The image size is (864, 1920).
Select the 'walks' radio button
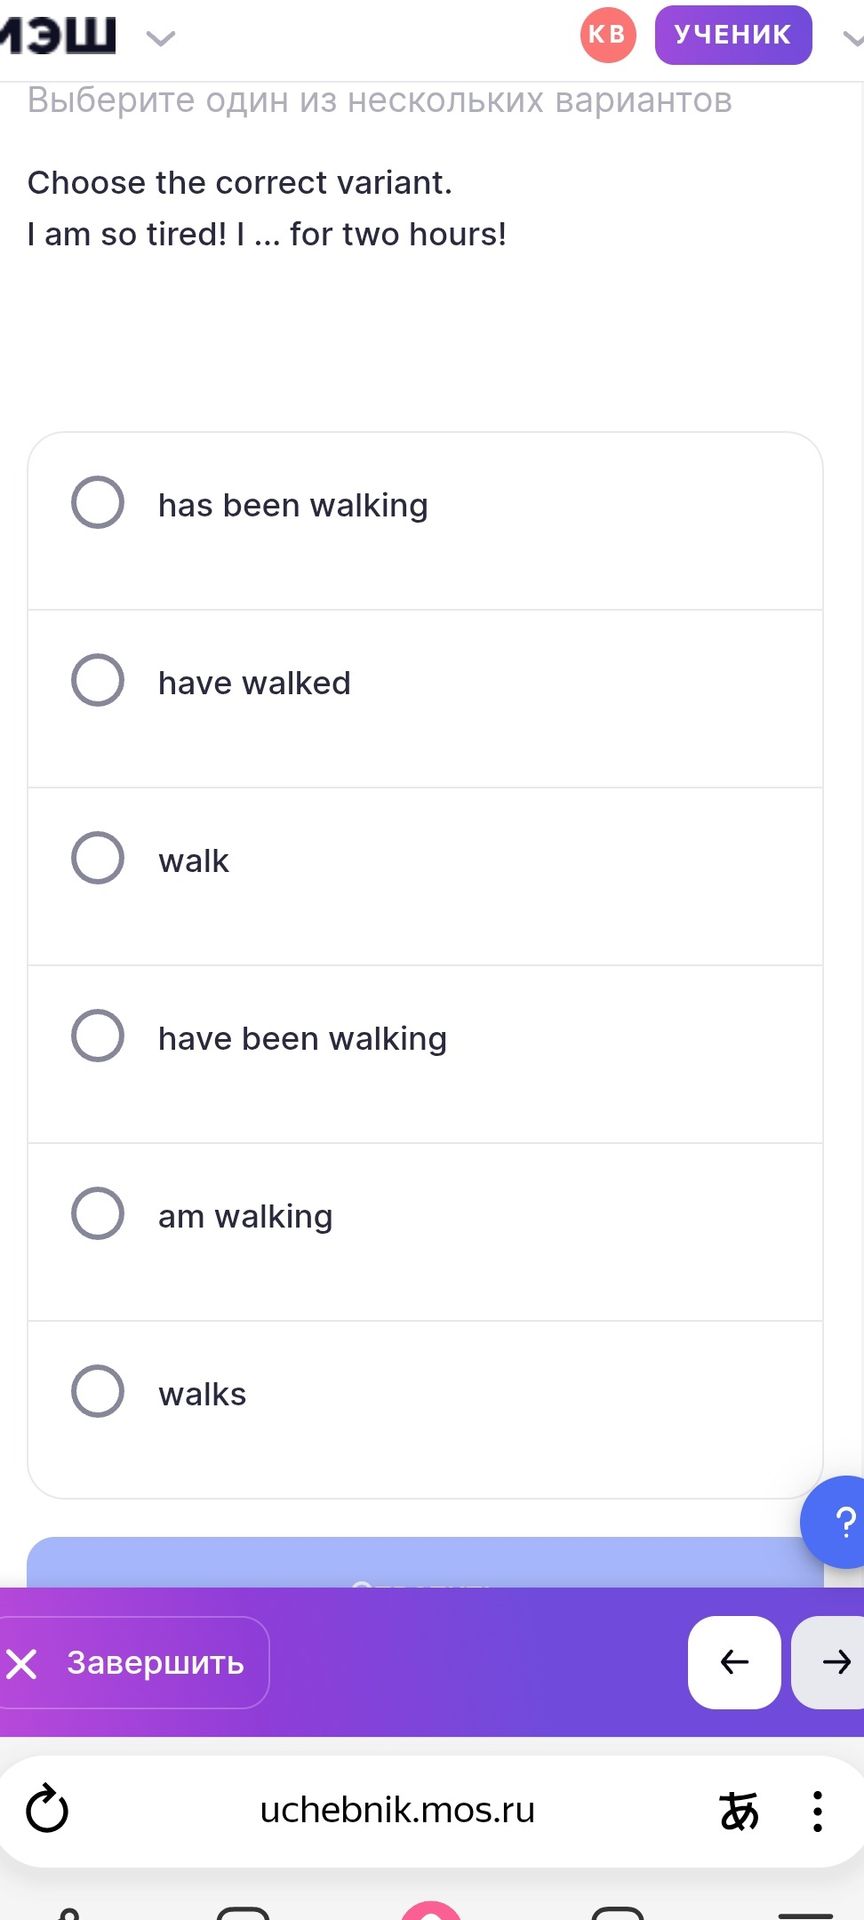click(98, 1392)
